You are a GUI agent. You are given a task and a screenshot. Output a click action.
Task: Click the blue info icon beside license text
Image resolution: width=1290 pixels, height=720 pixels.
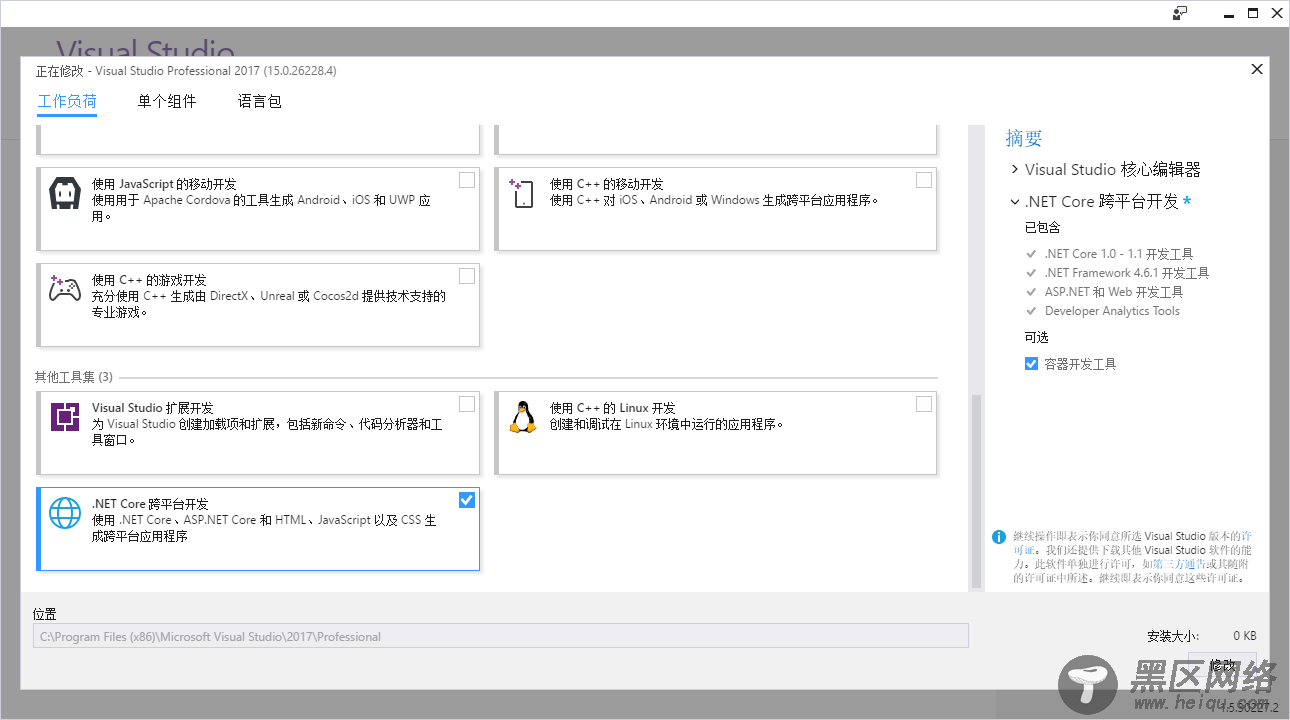pyautogui.click(x=998, y=537)
